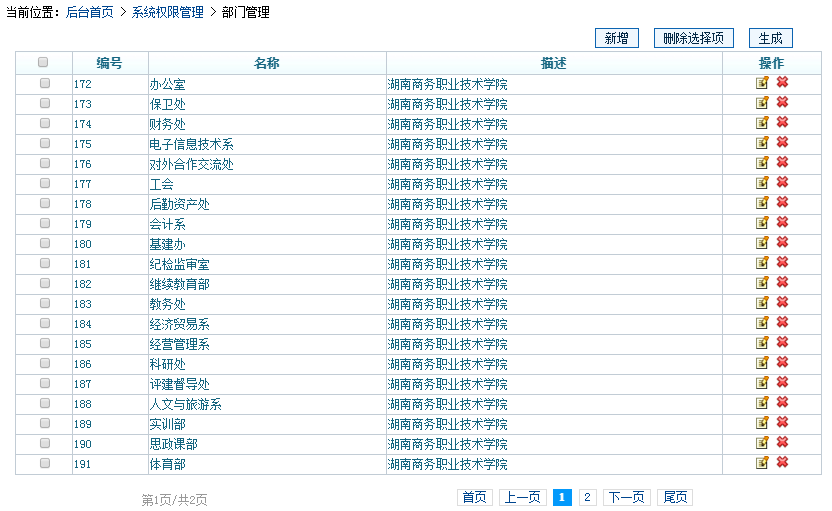Delete the 纪检监审室 row
The image size is (832, 511).
782,263
